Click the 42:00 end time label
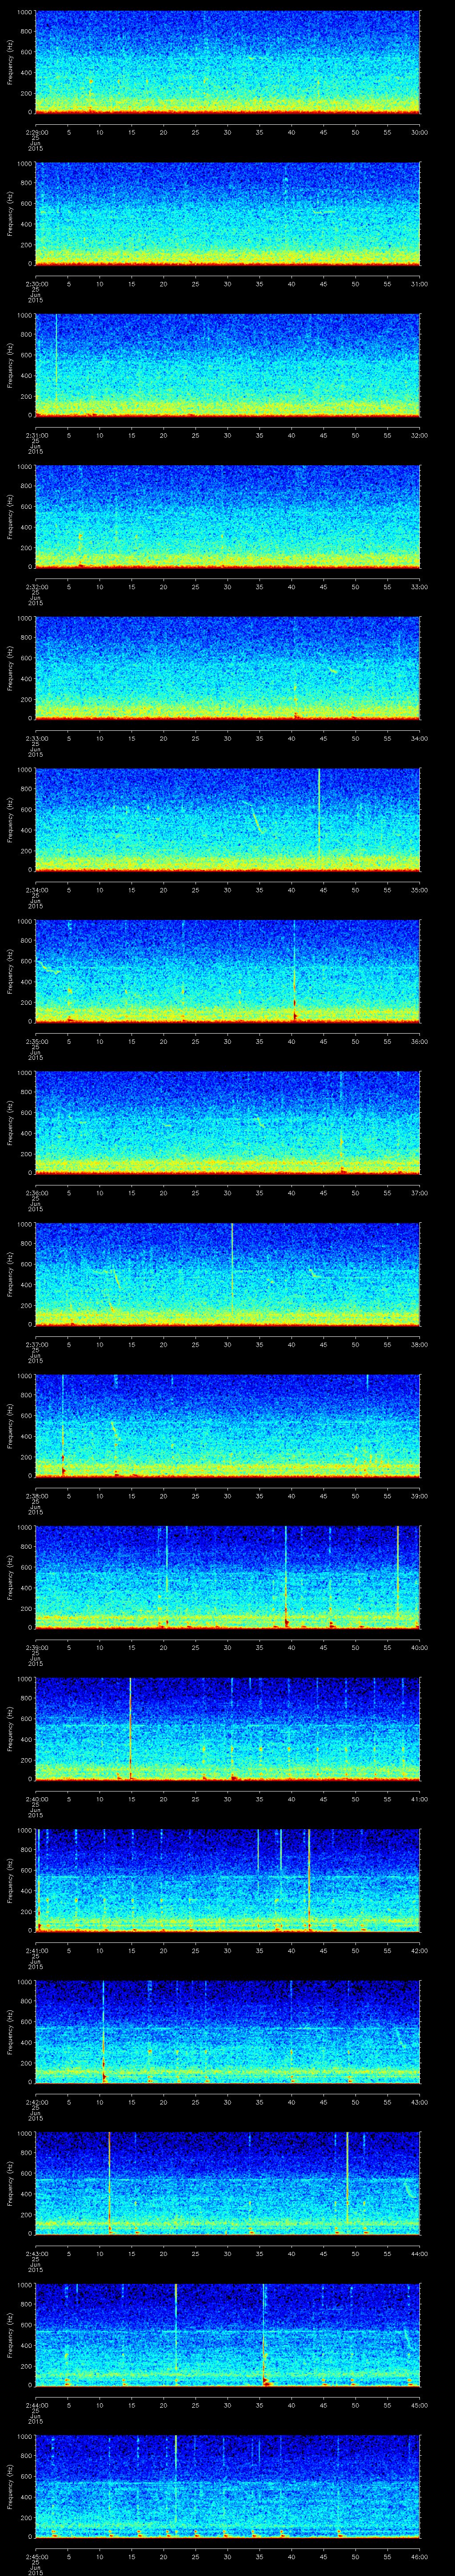Viewport: 455px width, 2576px height. point(419,1950)
